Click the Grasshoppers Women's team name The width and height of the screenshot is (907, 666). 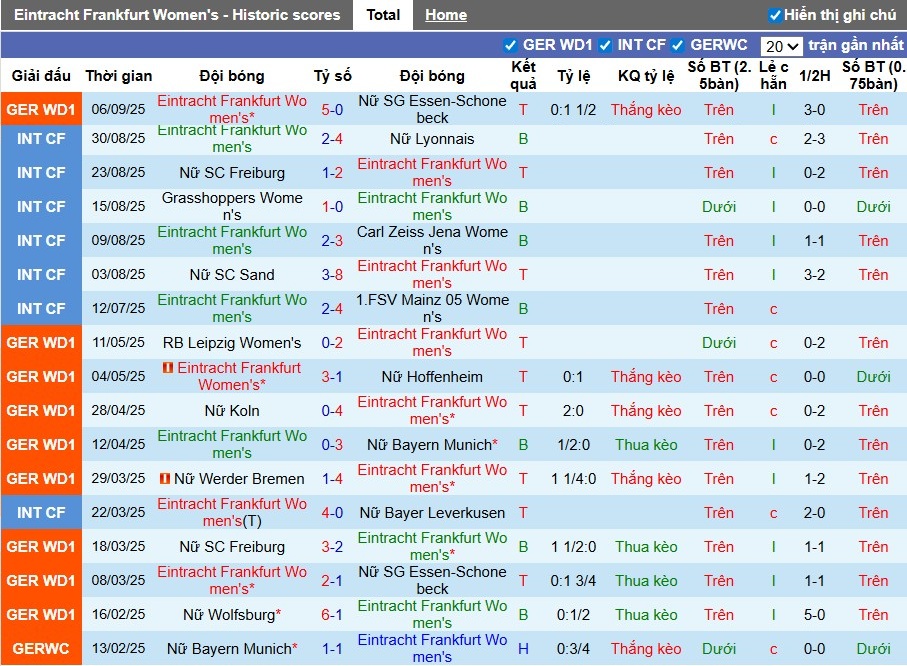(232, 206)
